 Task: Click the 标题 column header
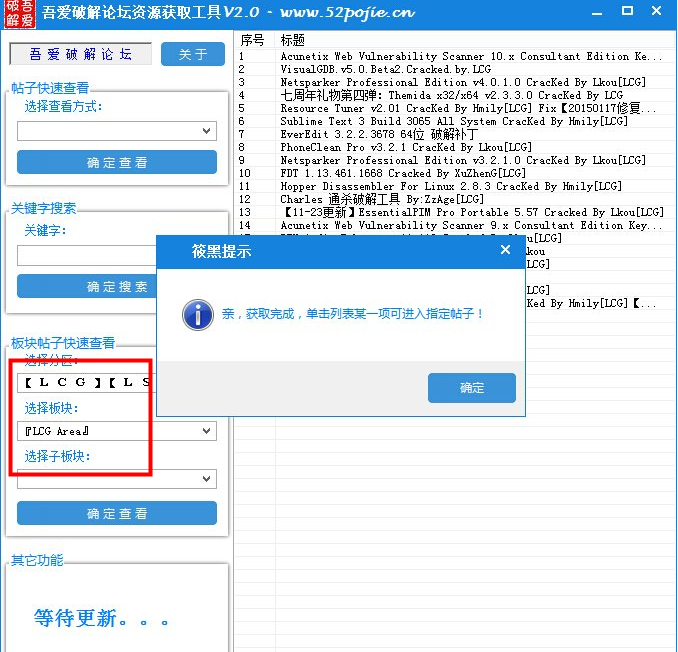(475, 40)
